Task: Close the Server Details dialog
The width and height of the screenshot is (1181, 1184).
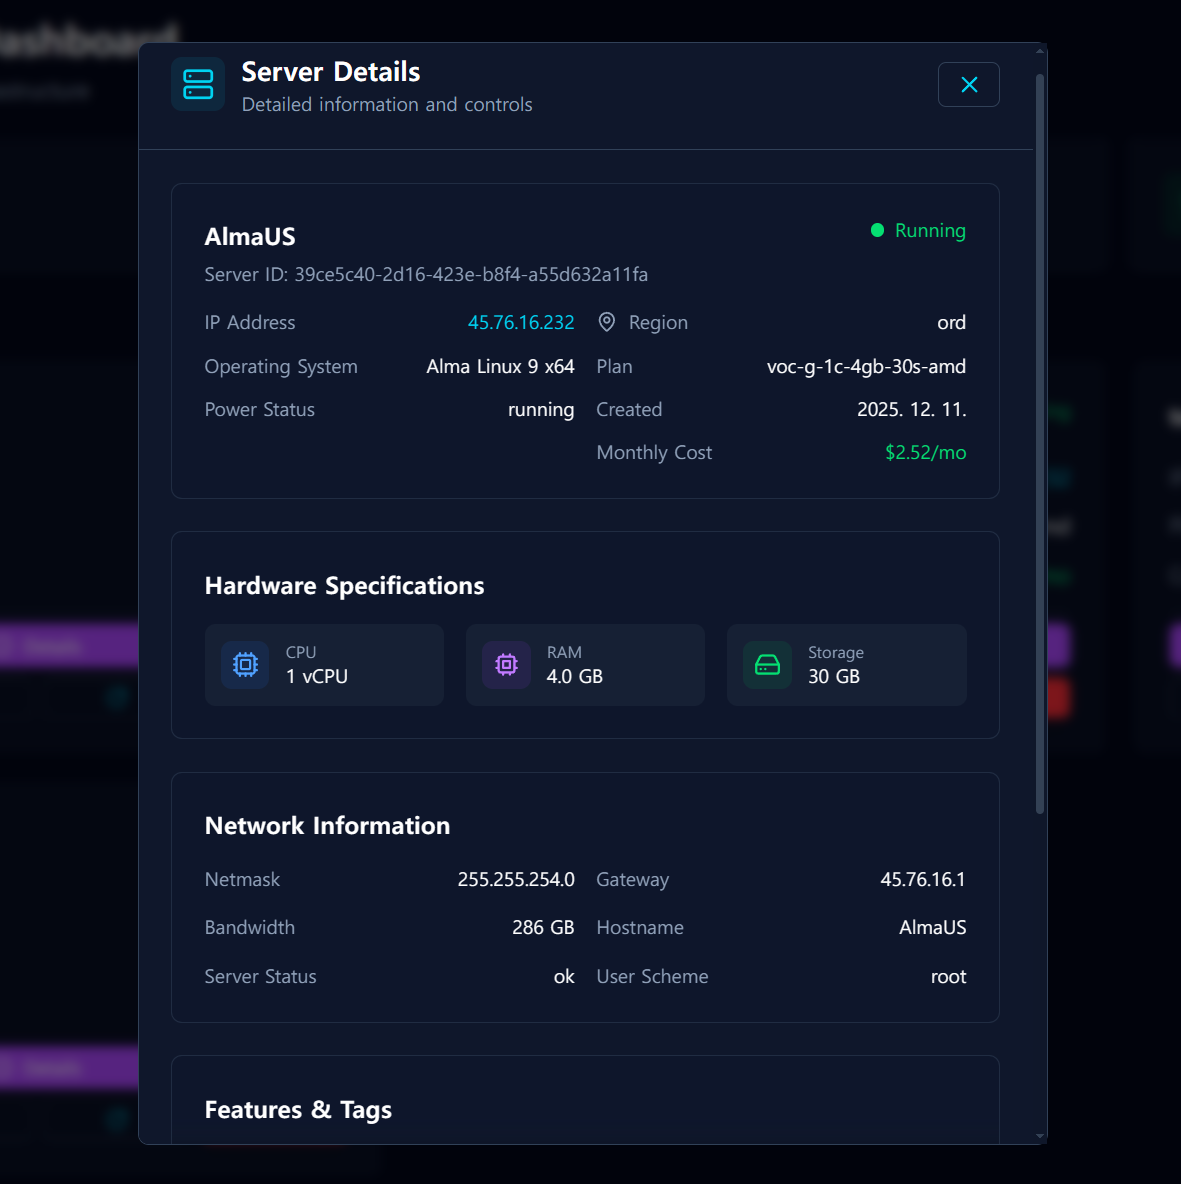Action: 968,85
